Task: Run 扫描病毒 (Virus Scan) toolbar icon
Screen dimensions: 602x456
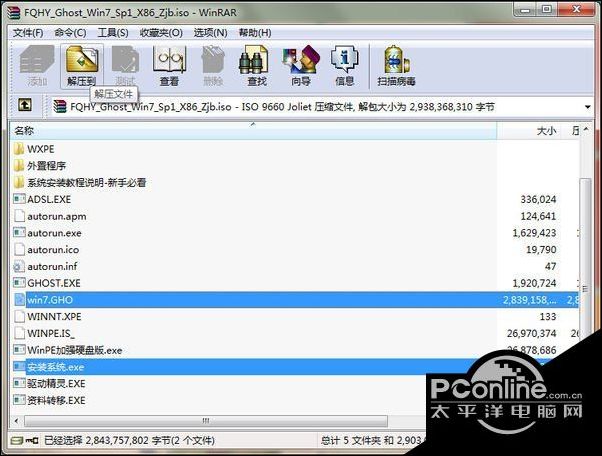Action: pyautogui.click(x=396, y=65)
